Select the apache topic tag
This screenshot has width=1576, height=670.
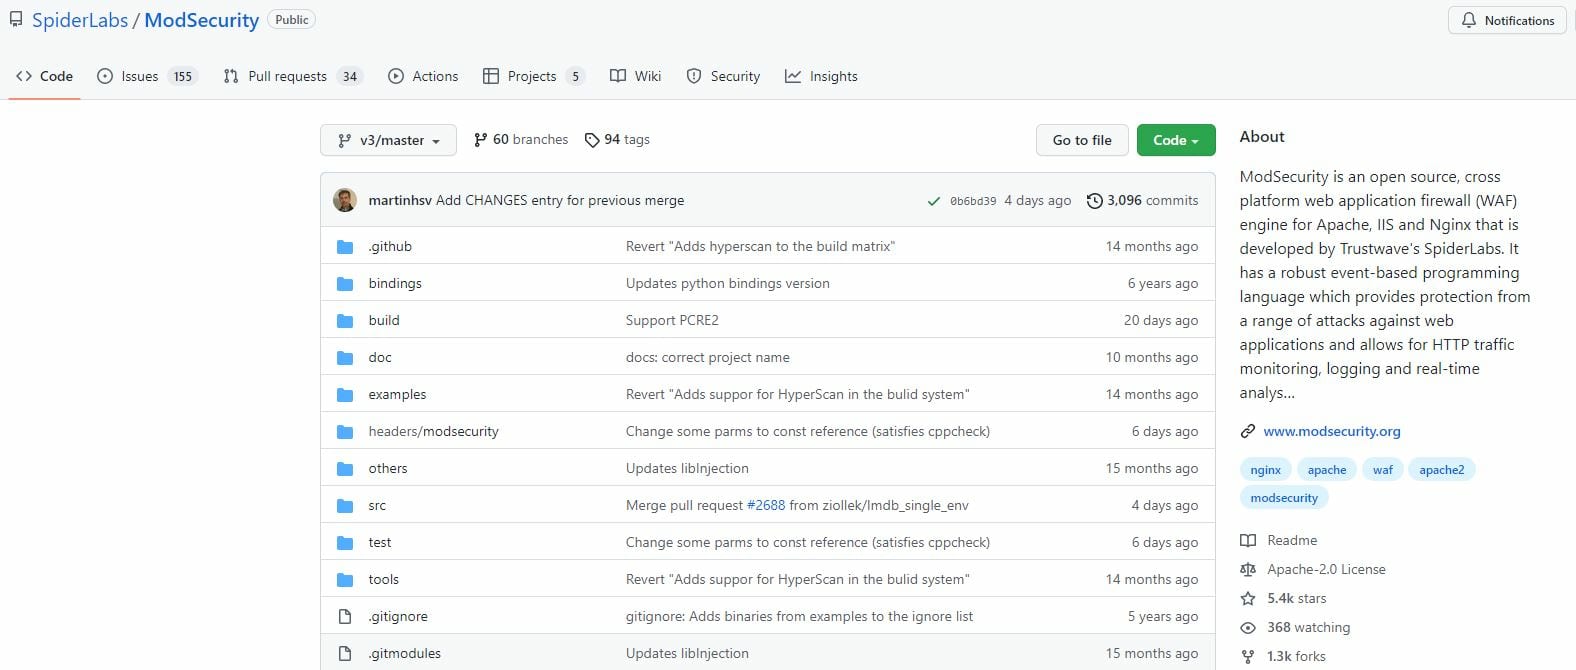1327,470
